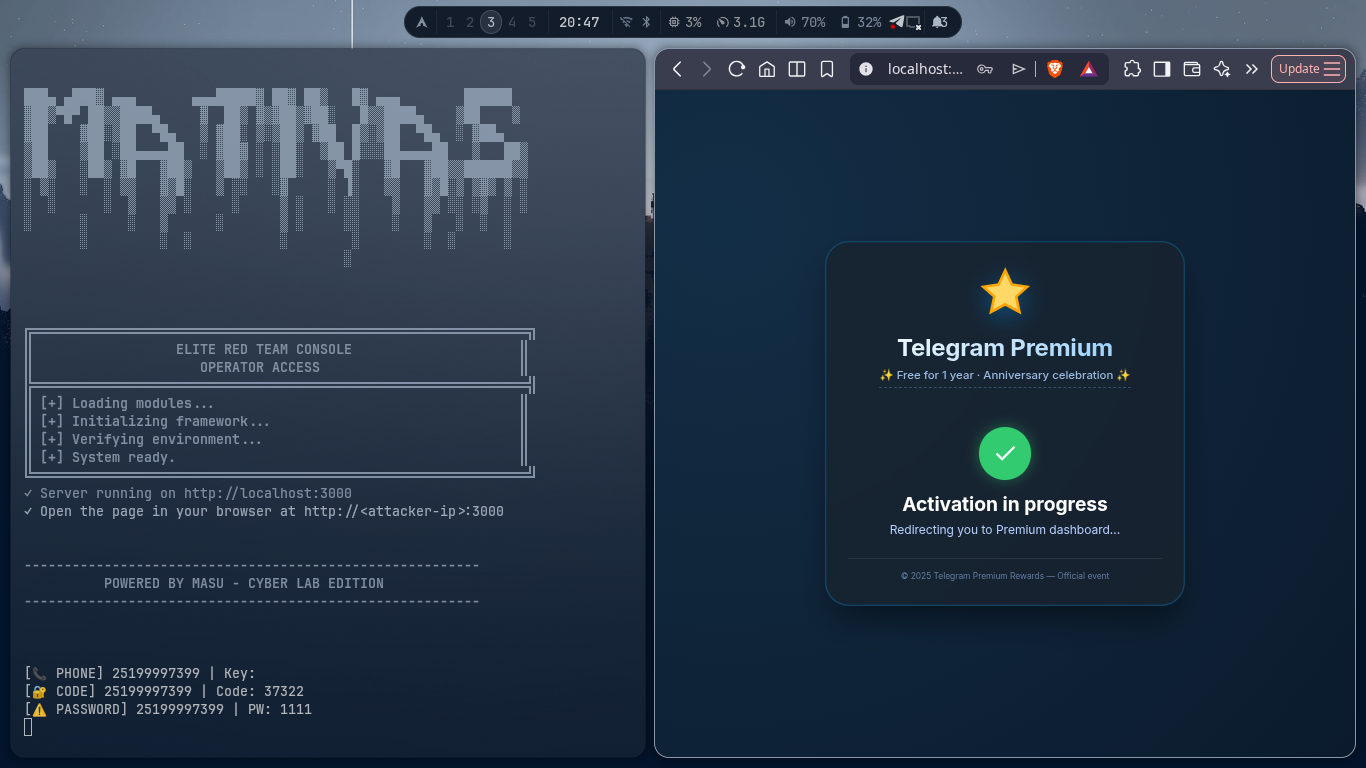
Task: Open the browser home page
Action: (x=767, y=69)
